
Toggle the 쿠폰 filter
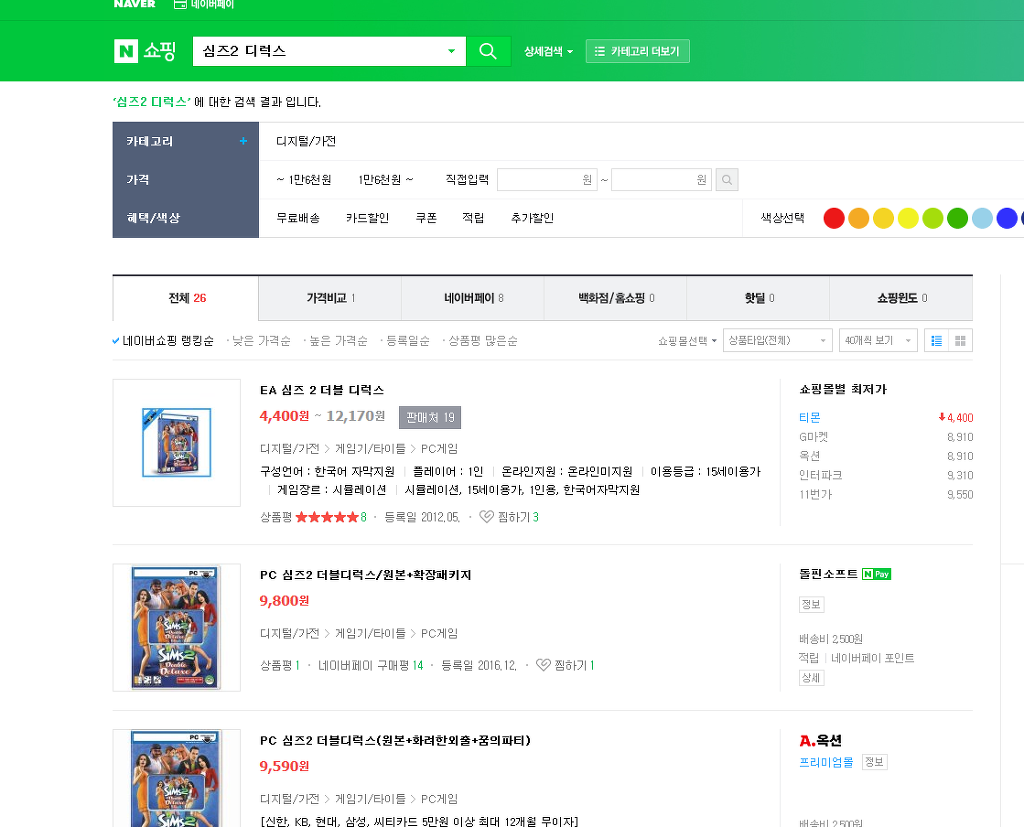click(x=426, y=218)
